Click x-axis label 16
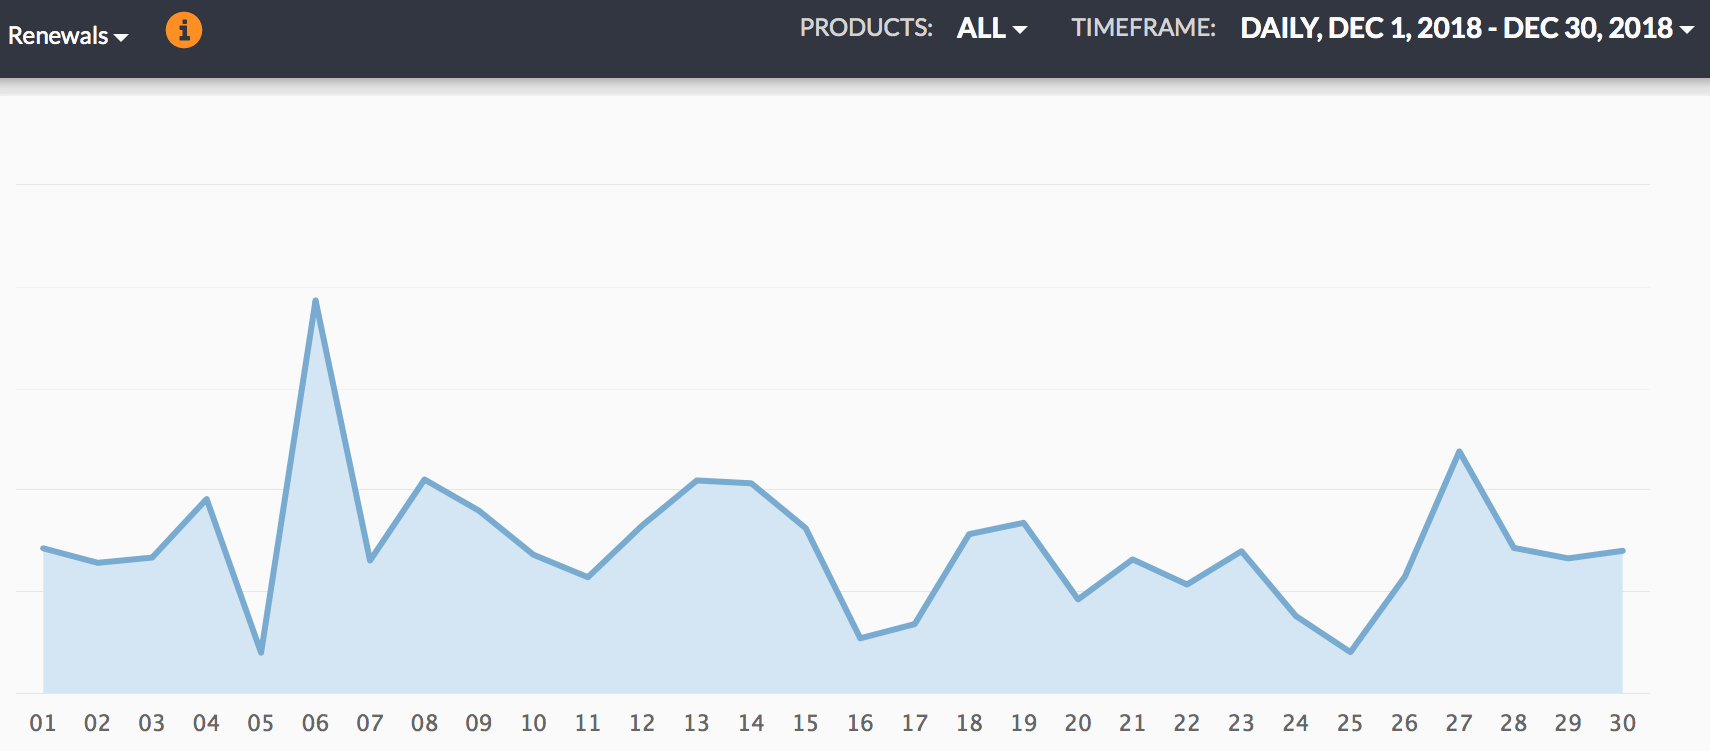Screen dimensions: 1710x751 coord(860,723)
